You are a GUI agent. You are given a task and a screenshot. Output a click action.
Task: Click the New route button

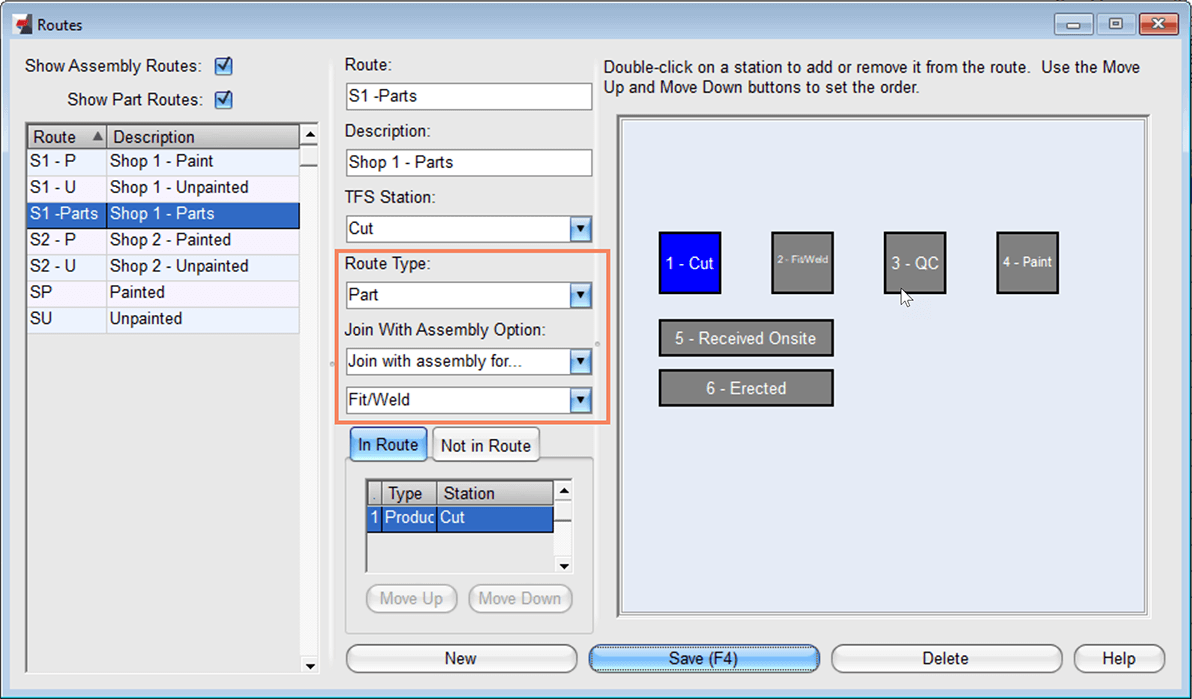point(461,658)
